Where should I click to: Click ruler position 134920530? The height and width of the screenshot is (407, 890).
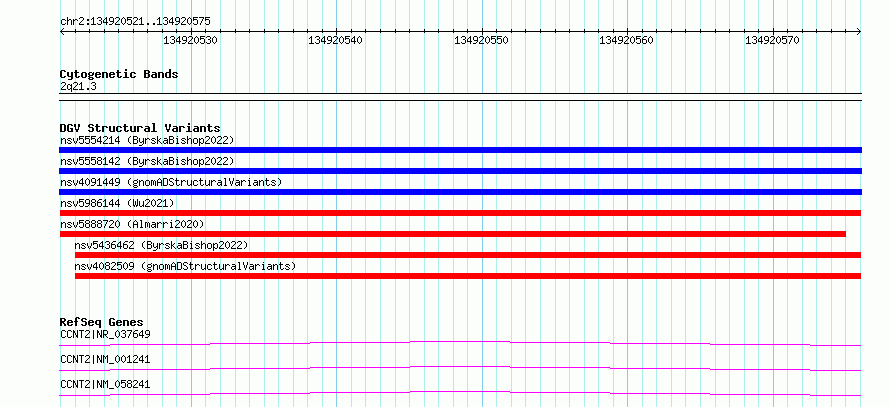(191, 40)
